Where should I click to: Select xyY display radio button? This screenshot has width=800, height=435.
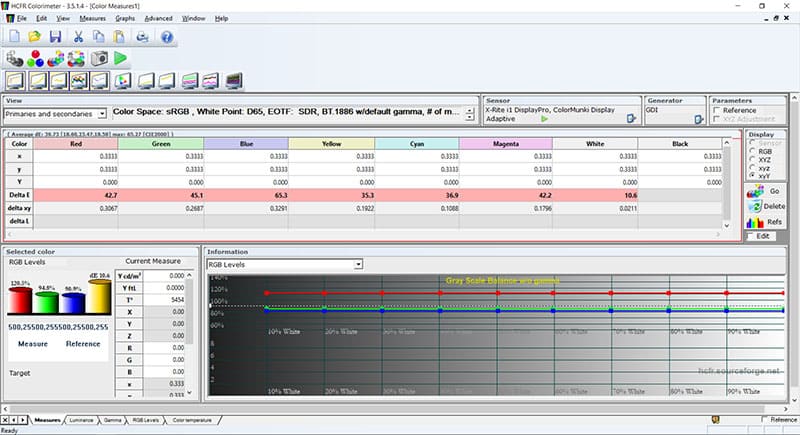pyautogui.click(x=752, y=175)
